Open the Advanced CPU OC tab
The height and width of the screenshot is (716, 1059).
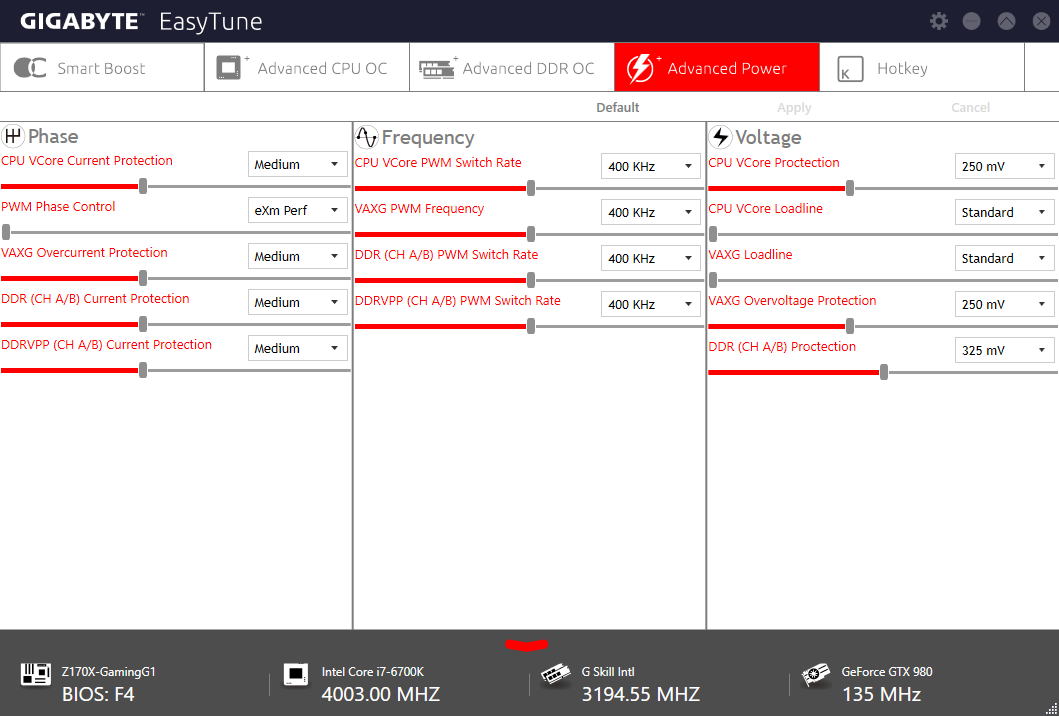pyautogui.click(x=307, y=67)
